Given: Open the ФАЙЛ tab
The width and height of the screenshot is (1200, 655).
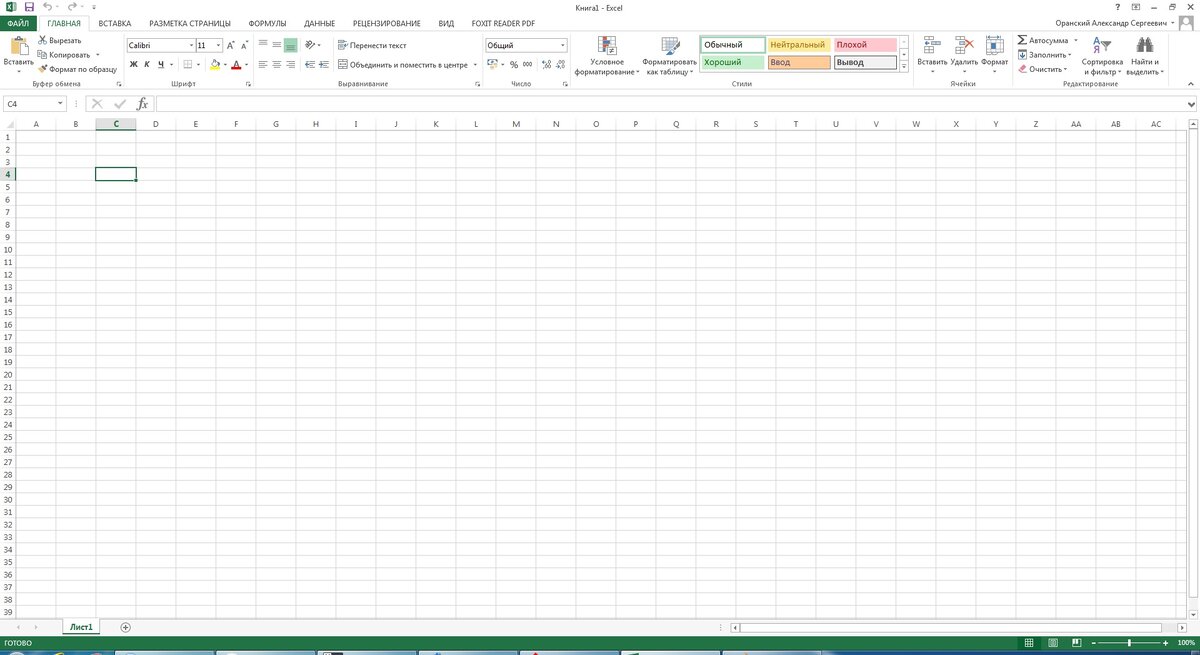Looking at the screenshot, I should [19, 22].
